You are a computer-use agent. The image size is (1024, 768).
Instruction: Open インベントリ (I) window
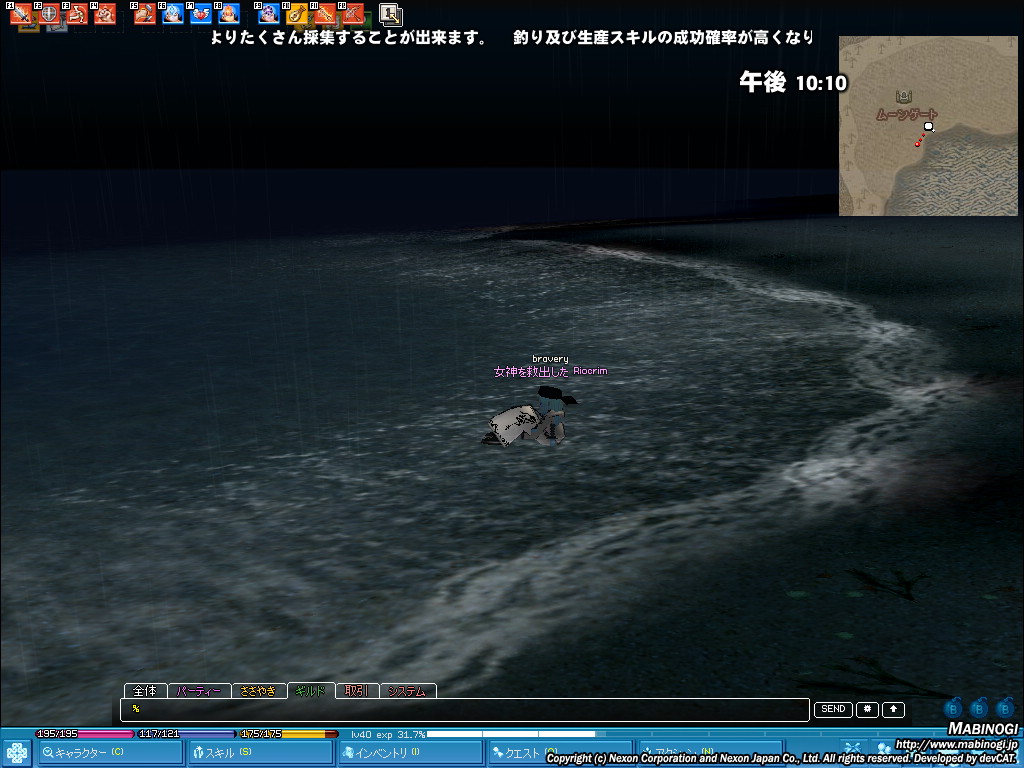[410, 753]
